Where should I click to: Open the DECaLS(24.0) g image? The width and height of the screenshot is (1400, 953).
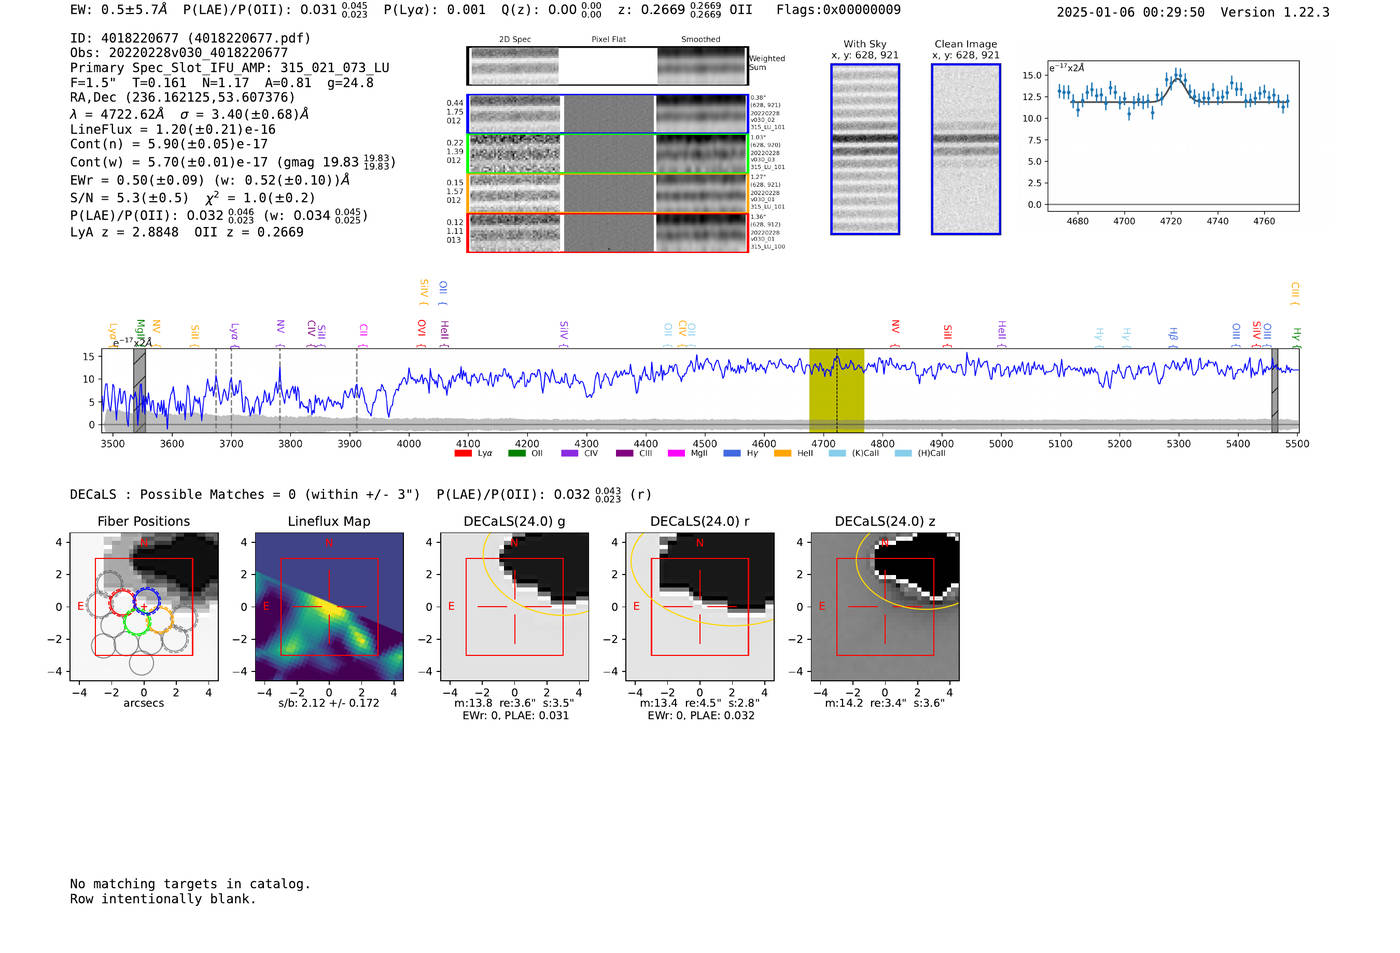pos(514,606)
